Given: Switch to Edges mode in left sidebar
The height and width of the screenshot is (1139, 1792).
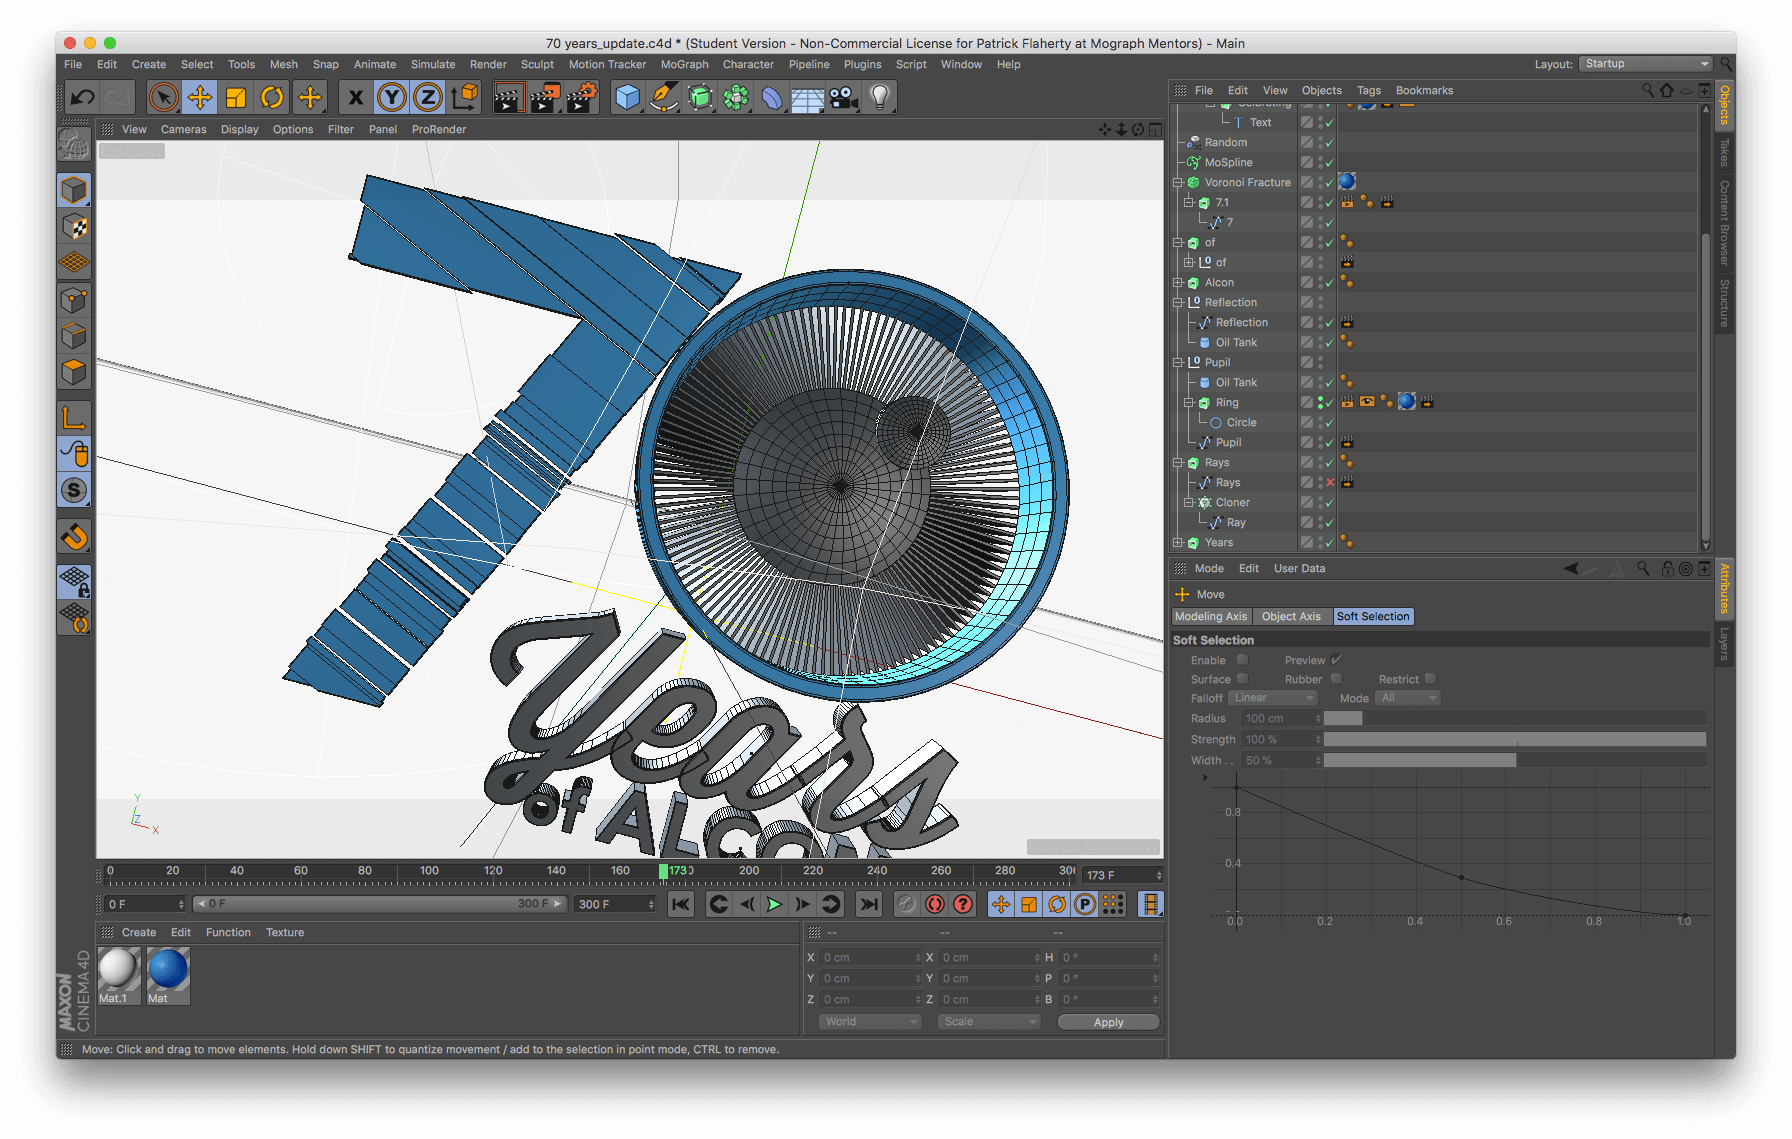Looking at the screenshot, I should pos(74,336).
